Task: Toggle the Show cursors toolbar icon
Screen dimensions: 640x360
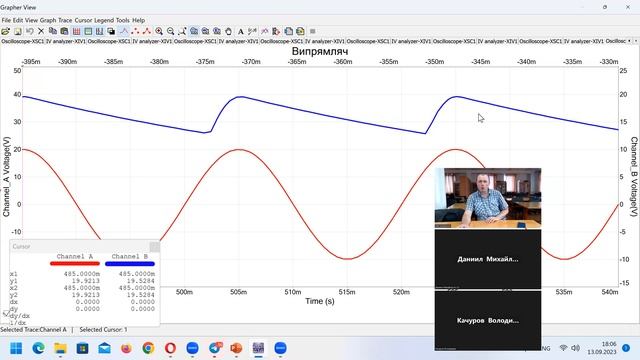Action: tap(100, 31)
